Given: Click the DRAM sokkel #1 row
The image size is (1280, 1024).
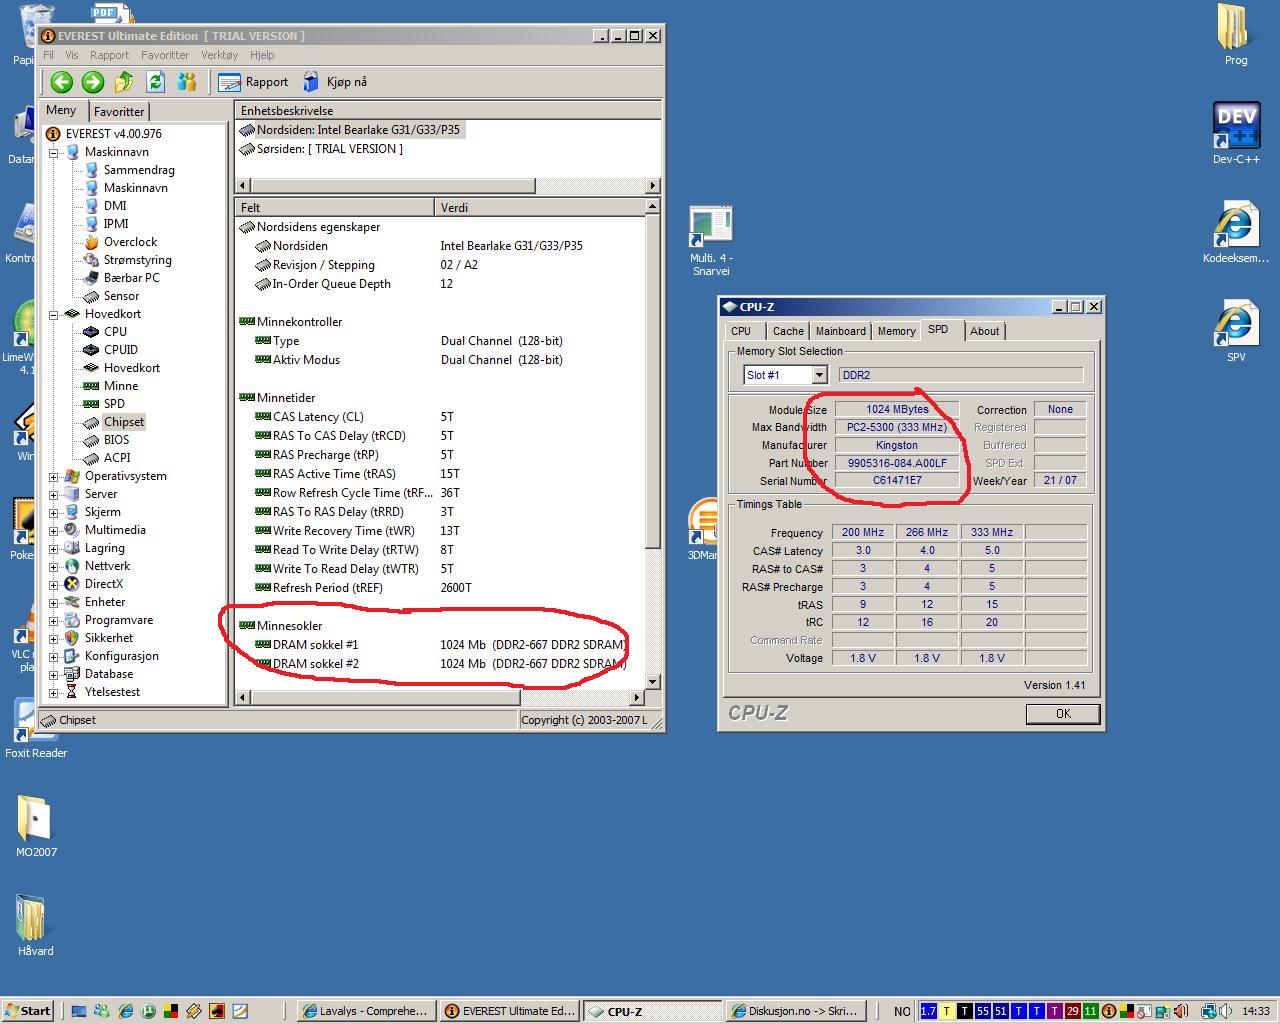Looking at the screenshot, I should [440, 645].
